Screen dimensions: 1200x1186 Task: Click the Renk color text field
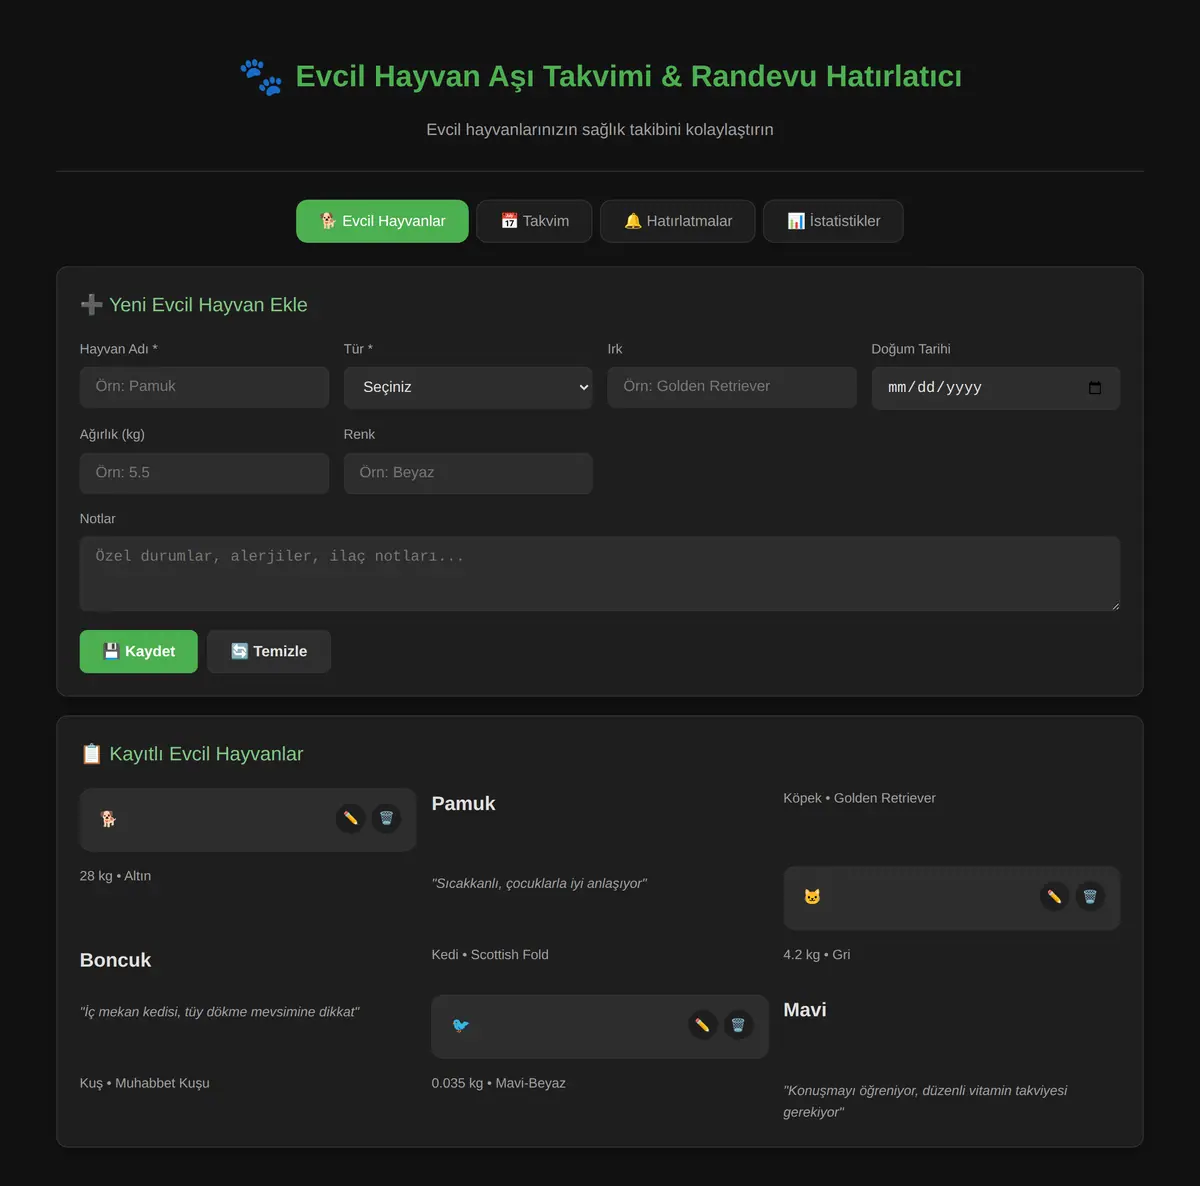(468, 473)
